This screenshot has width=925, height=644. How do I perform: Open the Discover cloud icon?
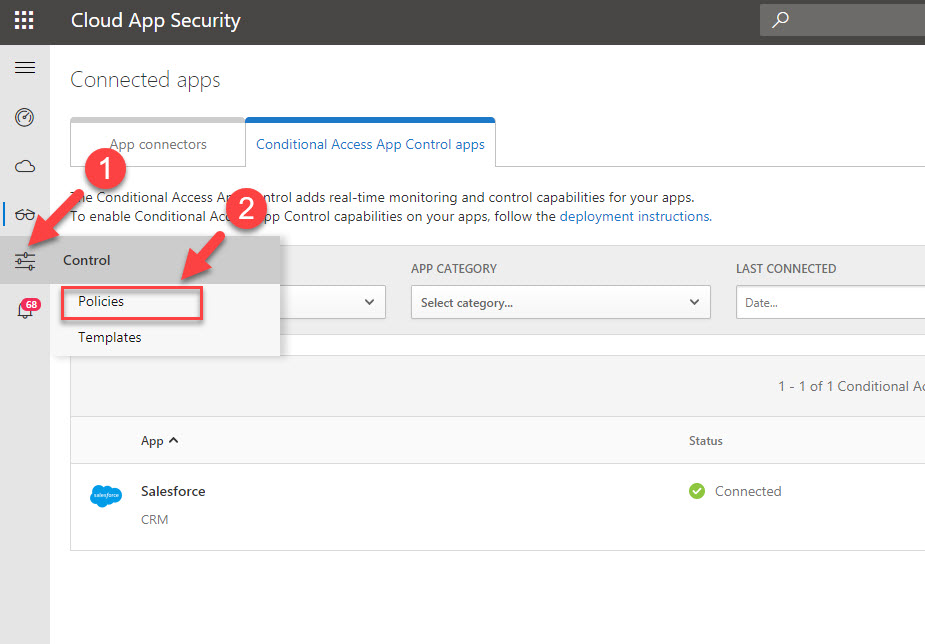[x=25, y=166]
